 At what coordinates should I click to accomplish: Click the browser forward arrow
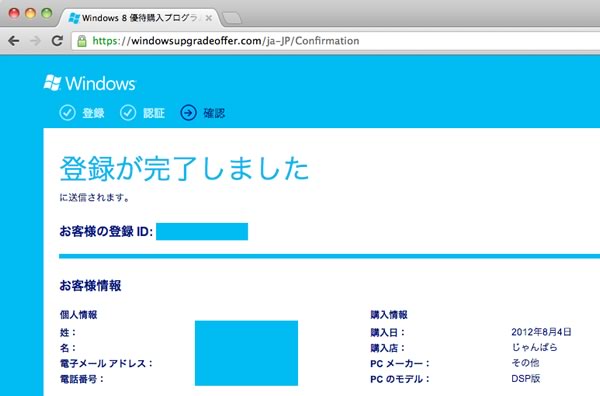35,41
